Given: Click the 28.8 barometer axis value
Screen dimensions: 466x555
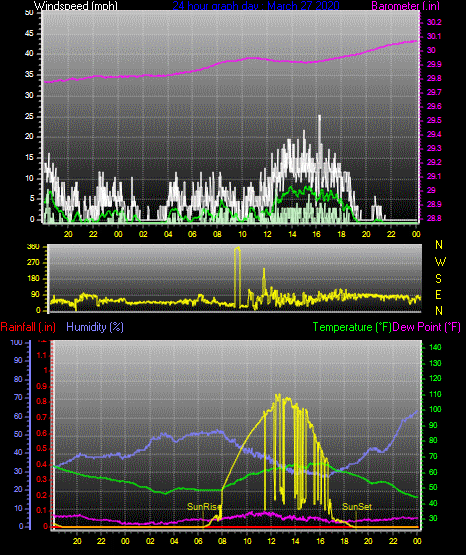Looking at the screenshot, I should [x=434, y=218].
